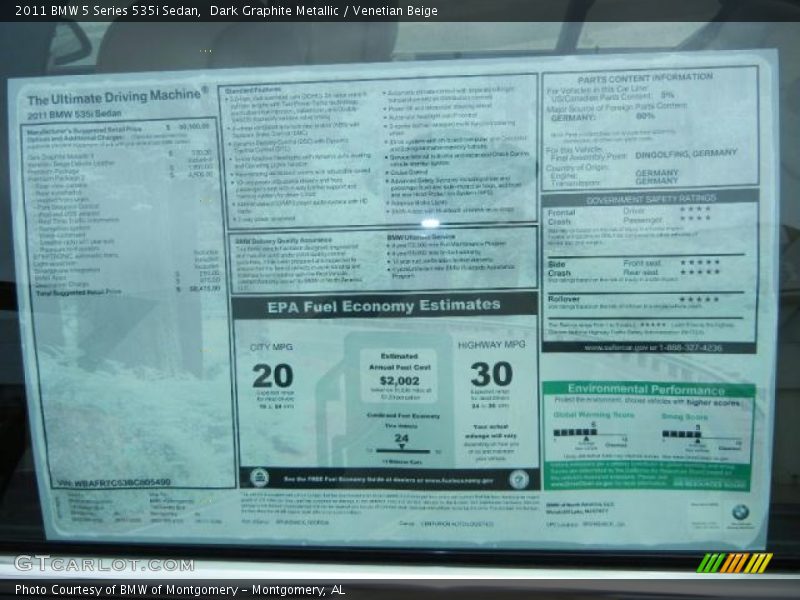
Task: Click 'Dark Graphite Metallic / Venetian Beige' caption text
Action: (323, 11)
